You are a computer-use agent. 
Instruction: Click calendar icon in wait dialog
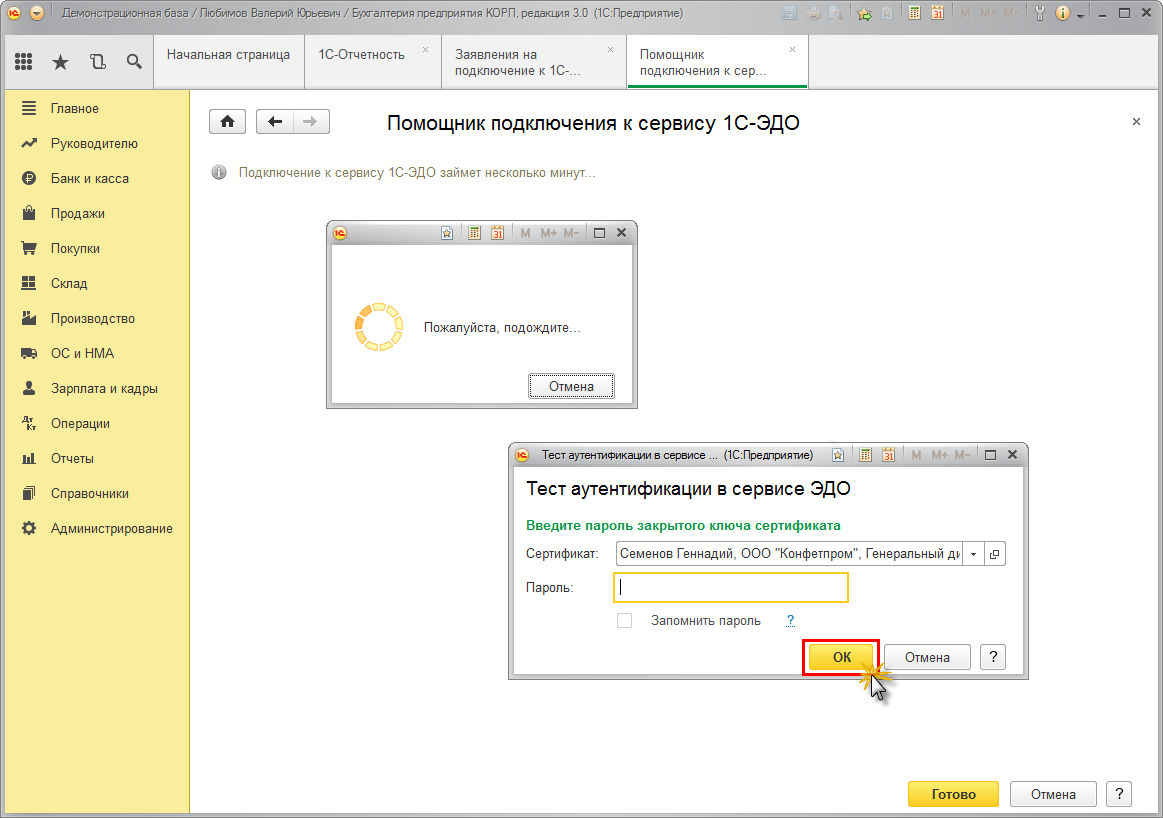point(497,233)
